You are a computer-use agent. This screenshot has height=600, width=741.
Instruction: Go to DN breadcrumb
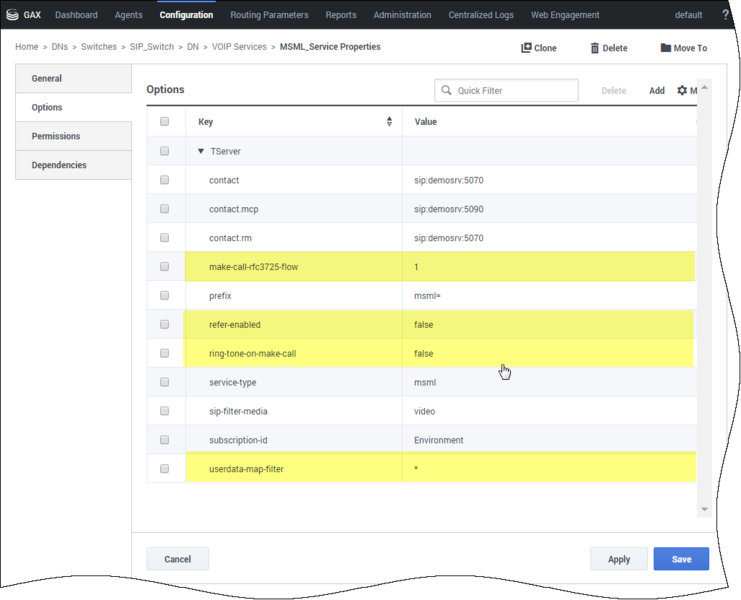coord(193,47)
